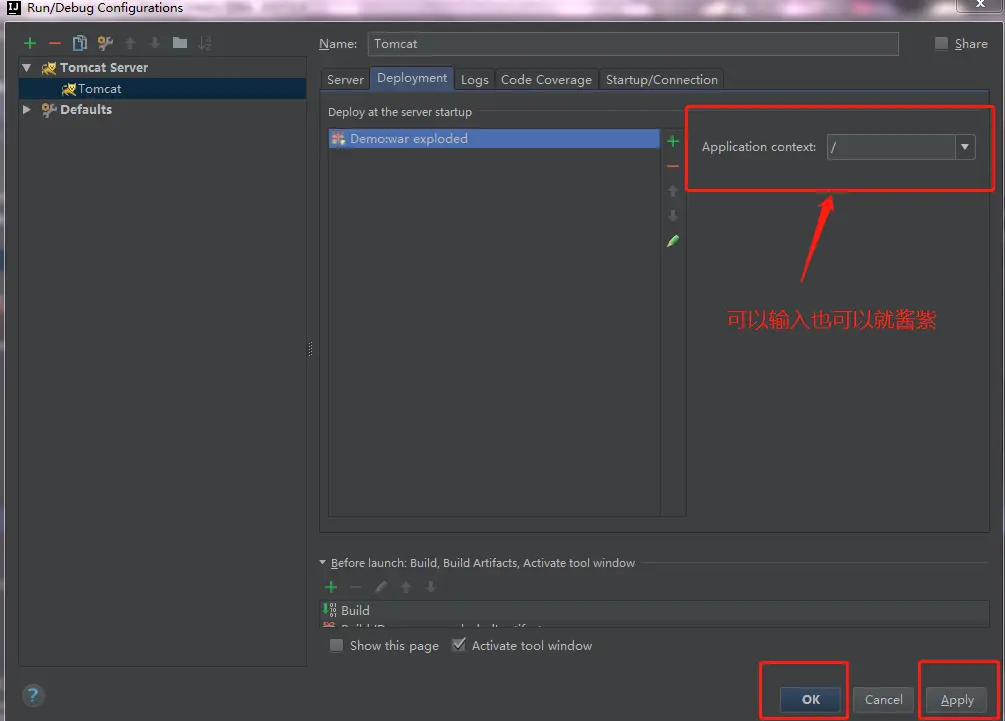Click Apply button

(x=956, y=699)
